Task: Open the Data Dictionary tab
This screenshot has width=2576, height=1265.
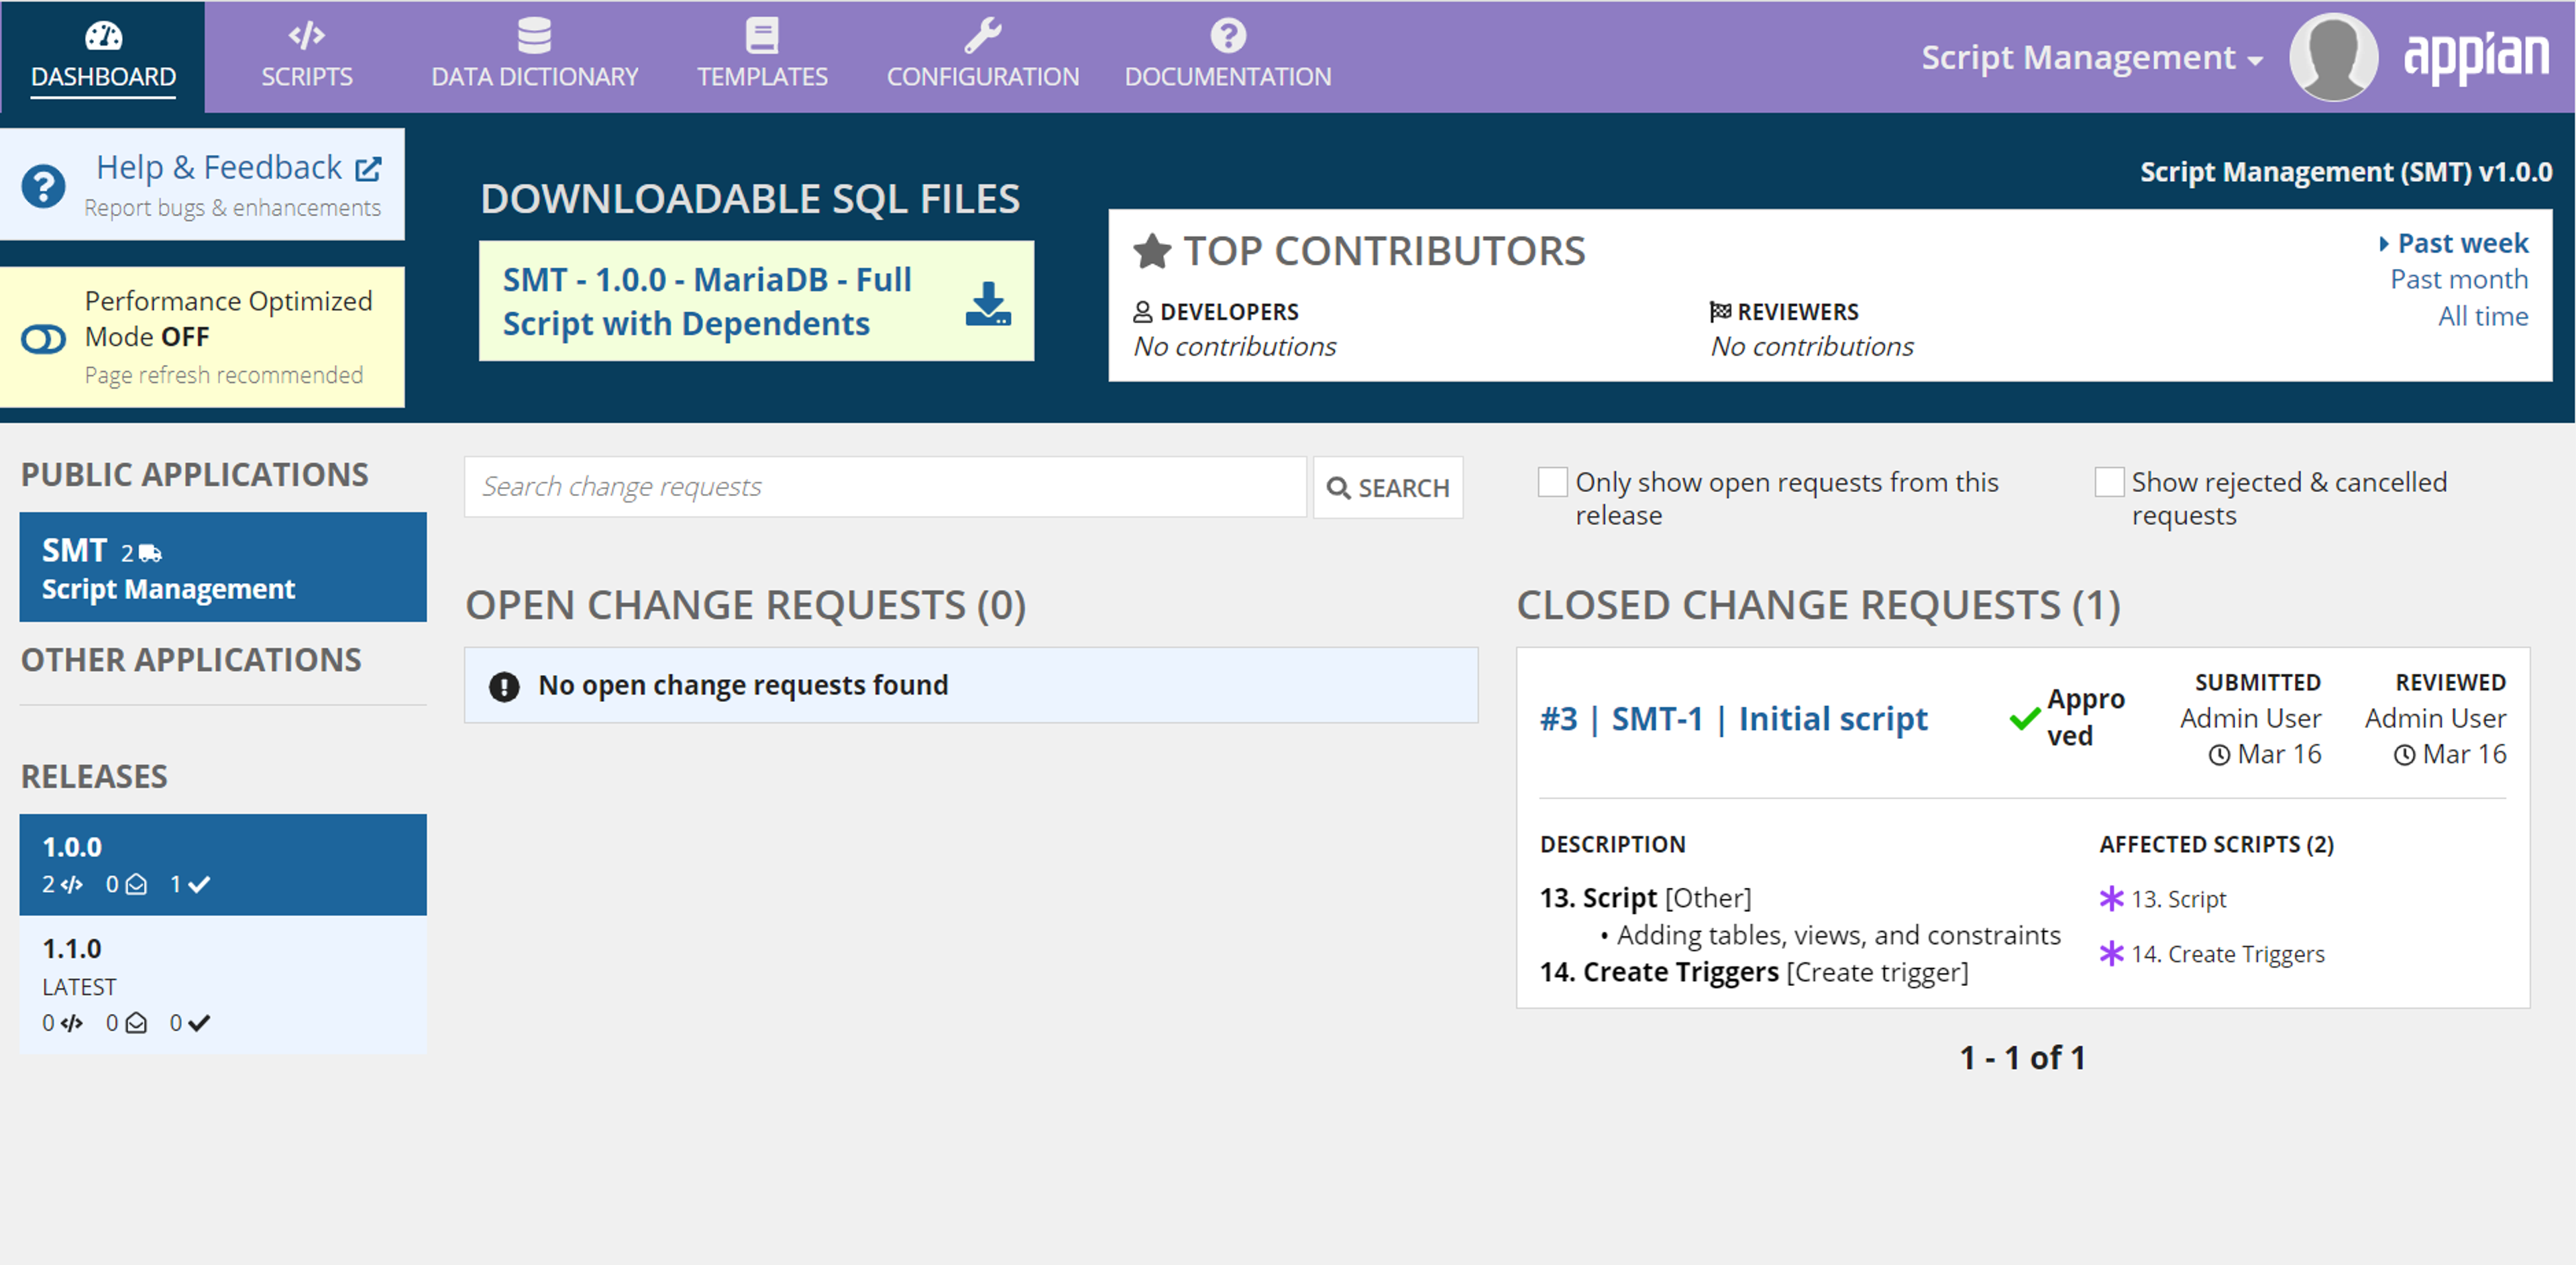Action: 534,57
